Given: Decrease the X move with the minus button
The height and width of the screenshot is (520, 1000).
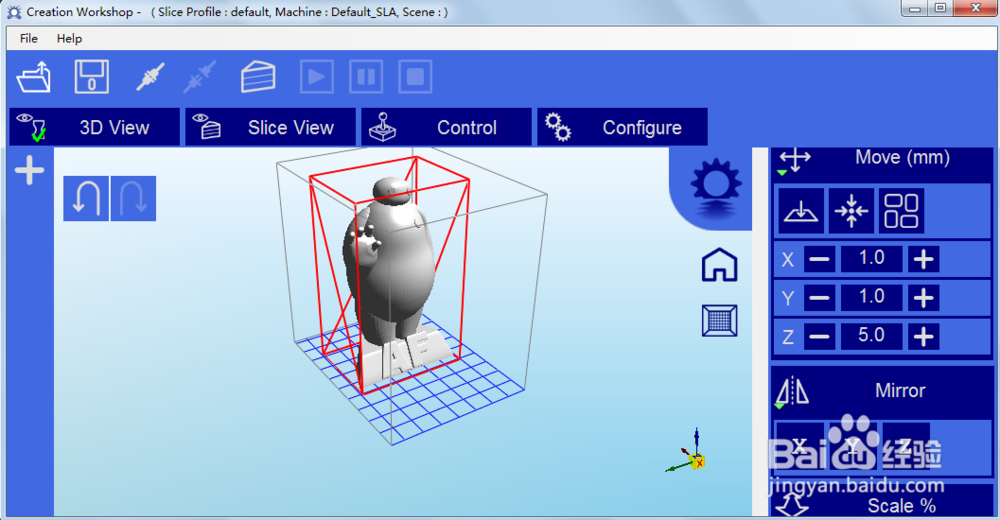Looking at the screenshot, I should [820, 259].
